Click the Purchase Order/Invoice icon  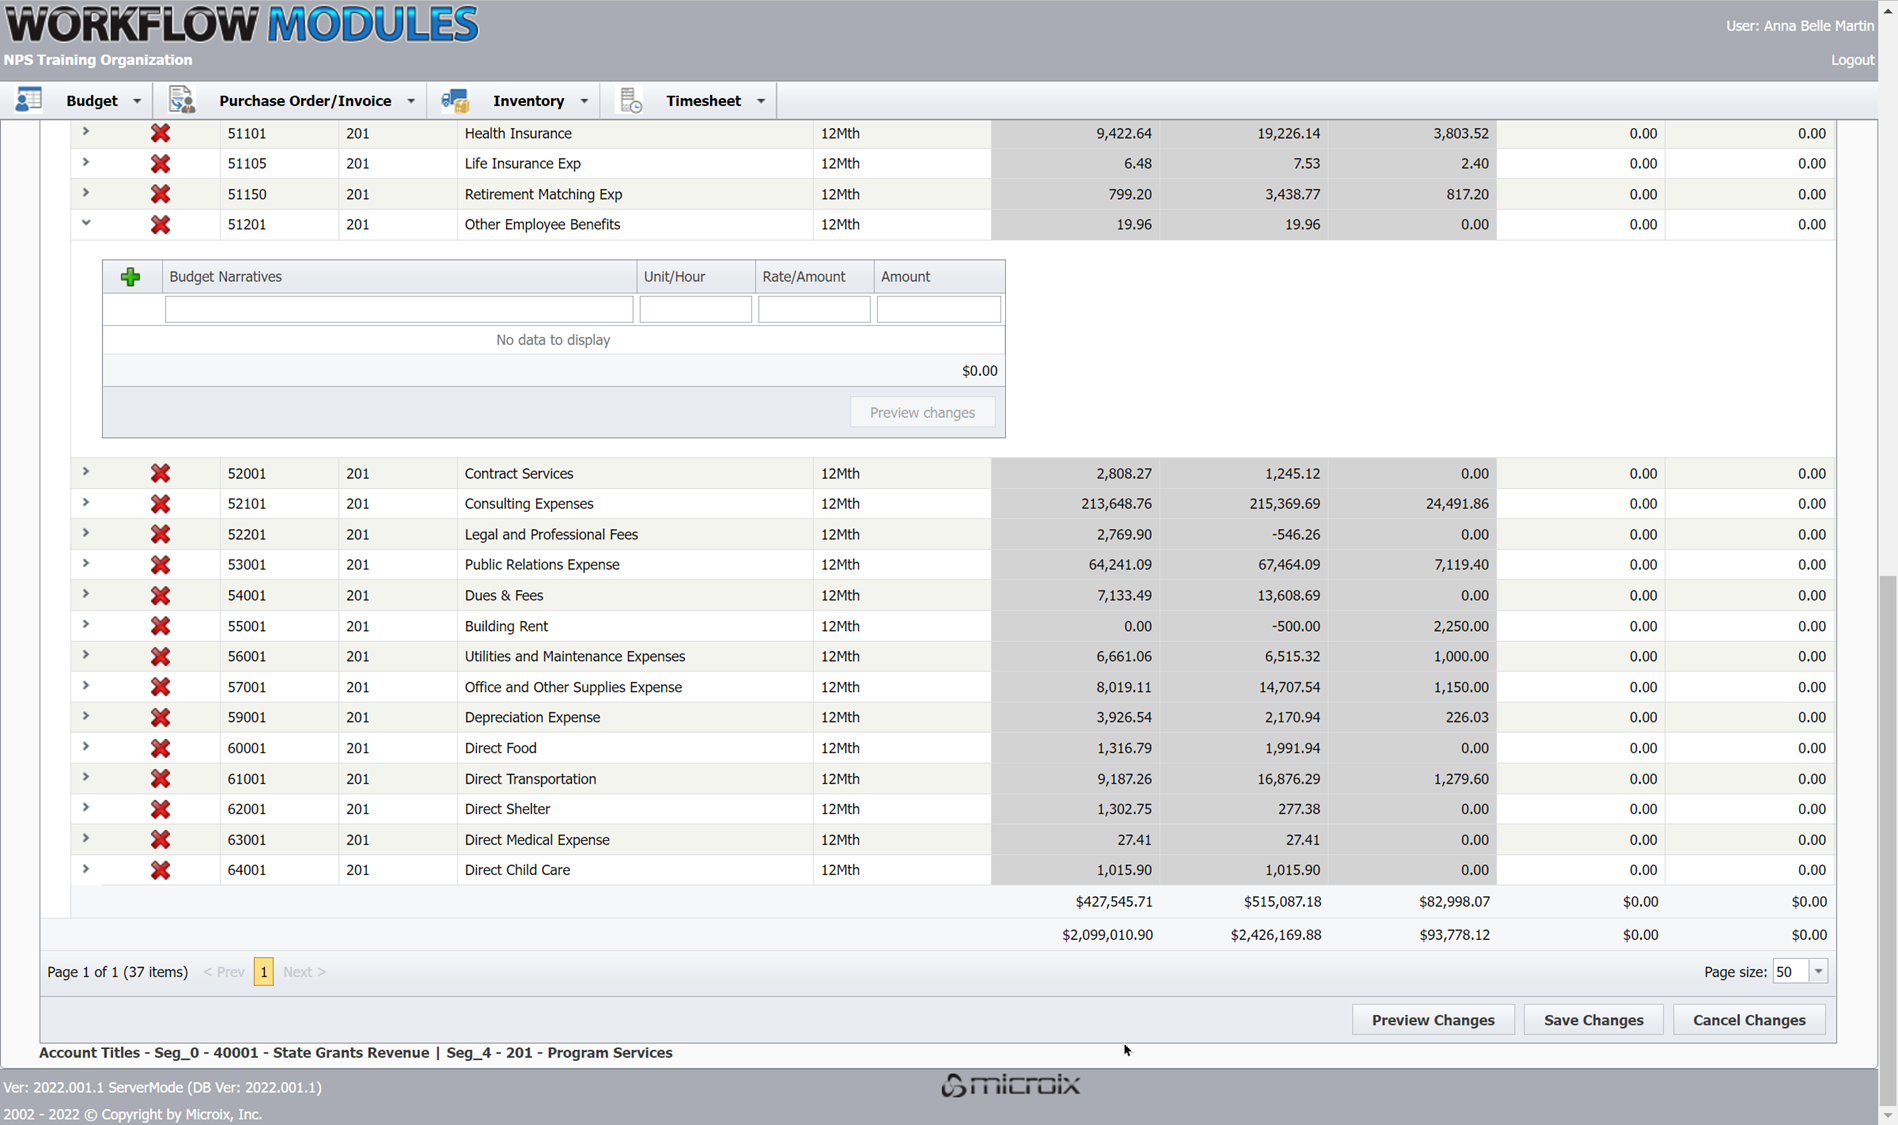[x=181, y=100]
